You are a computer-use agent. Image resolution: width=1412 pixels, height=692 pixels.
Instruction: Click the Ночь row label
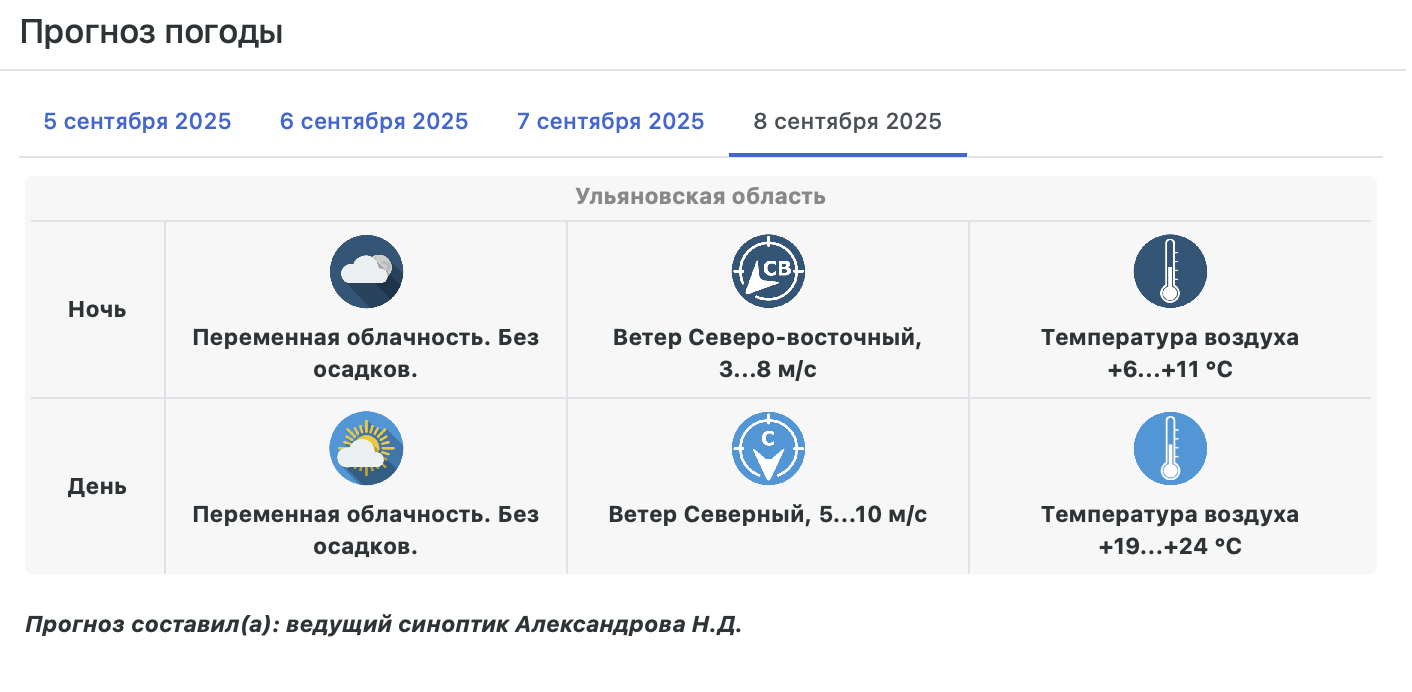[x=97, y=309]
